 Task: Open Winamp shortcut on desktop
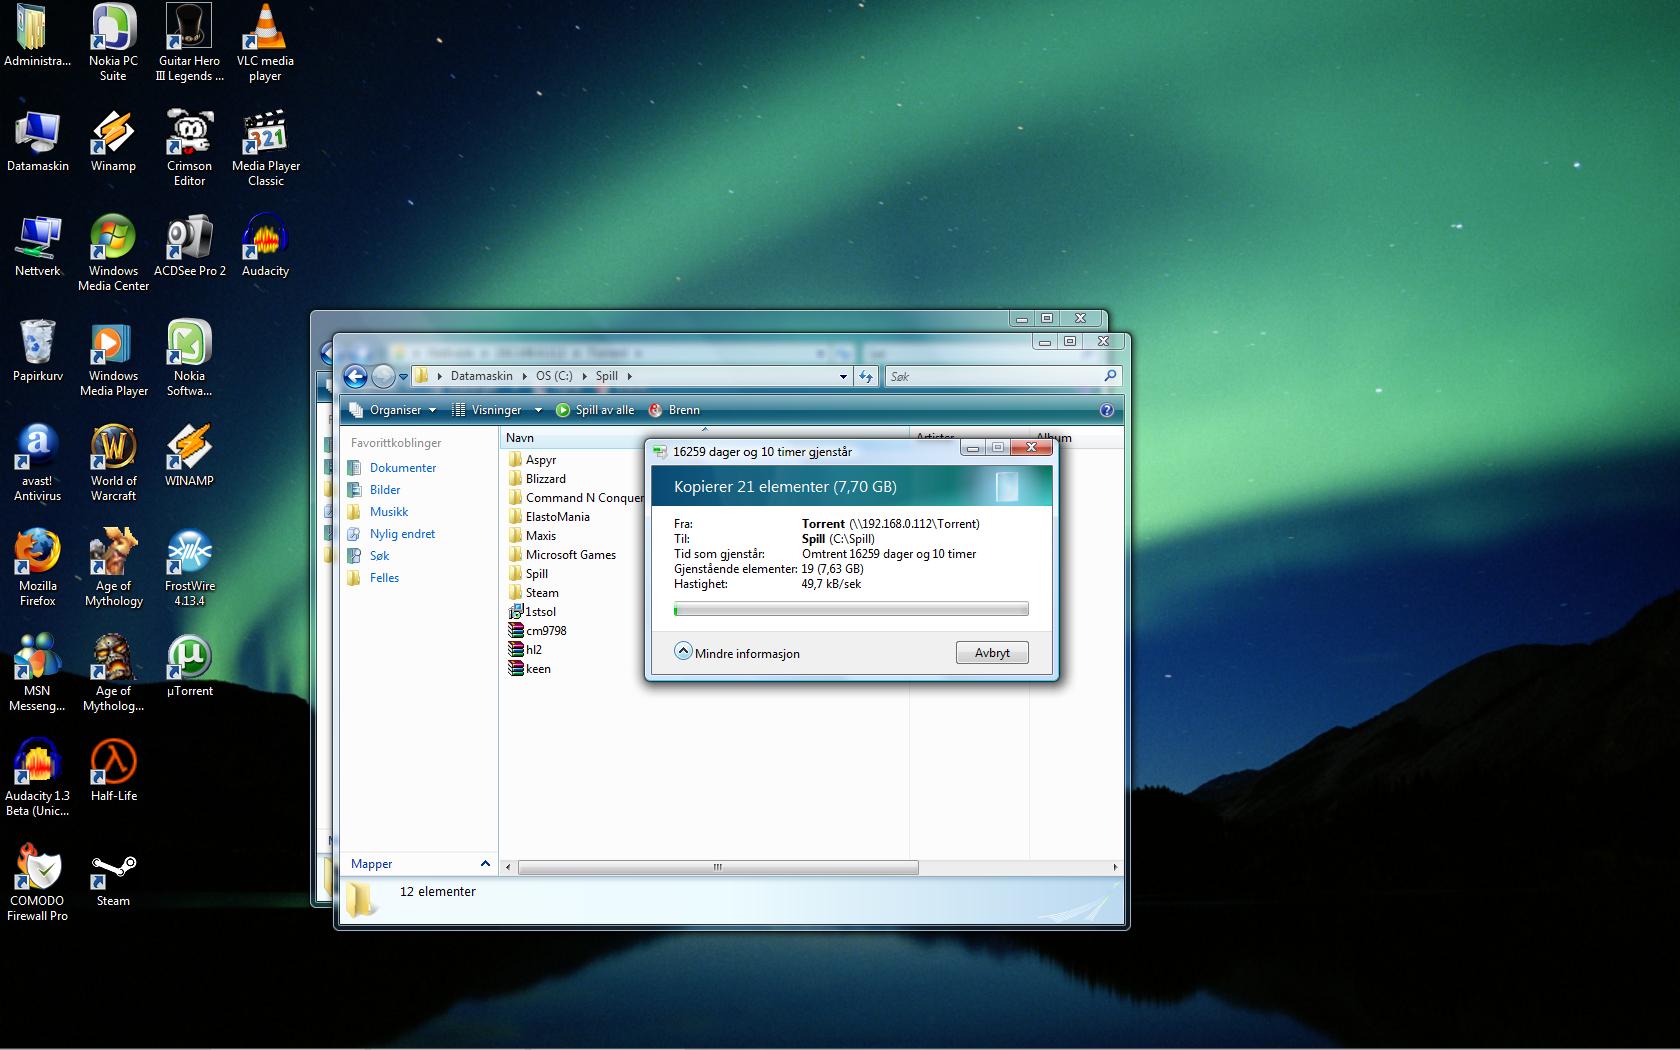(113, 141)
